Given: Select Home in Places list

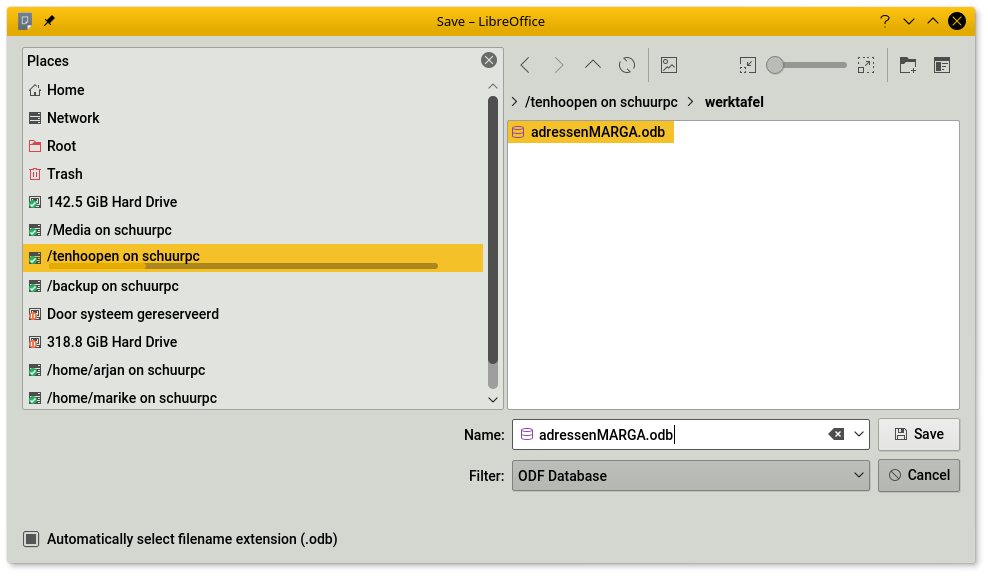Looking at the screenshot, I should (65, 90).
